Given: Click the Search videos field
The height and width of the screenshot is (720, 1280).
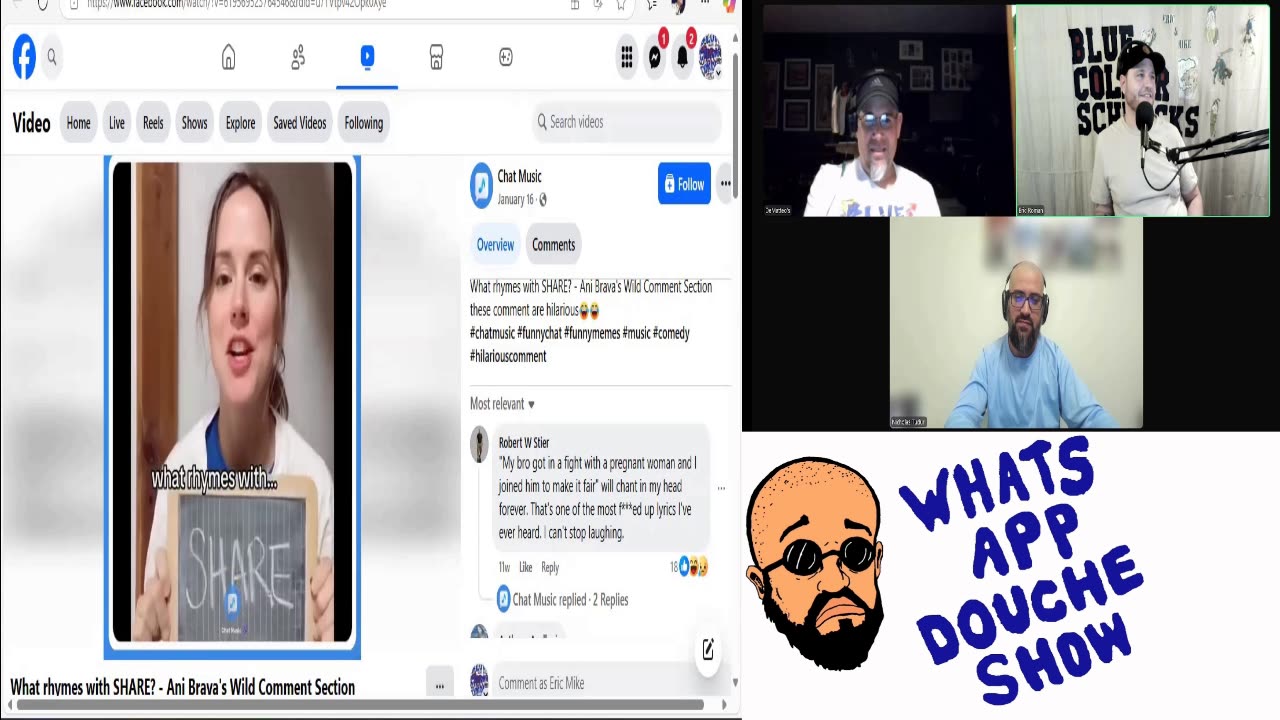Looking at the screenshot, I should [x=627, y=122].
